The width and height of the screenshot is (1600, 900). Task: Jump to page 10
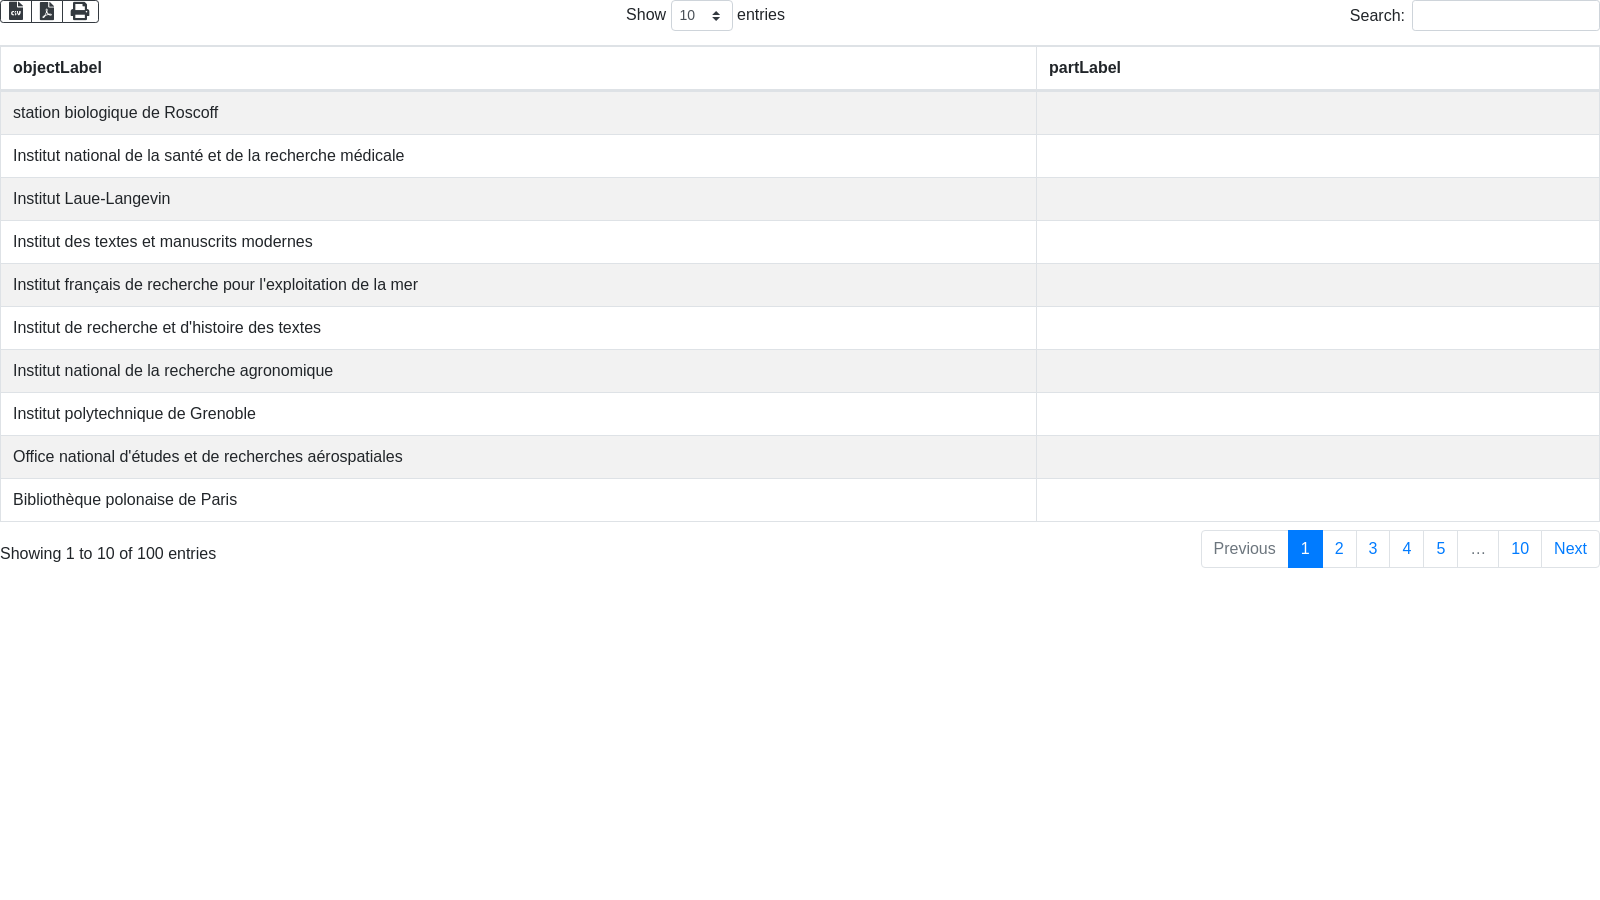(1520, 549)
